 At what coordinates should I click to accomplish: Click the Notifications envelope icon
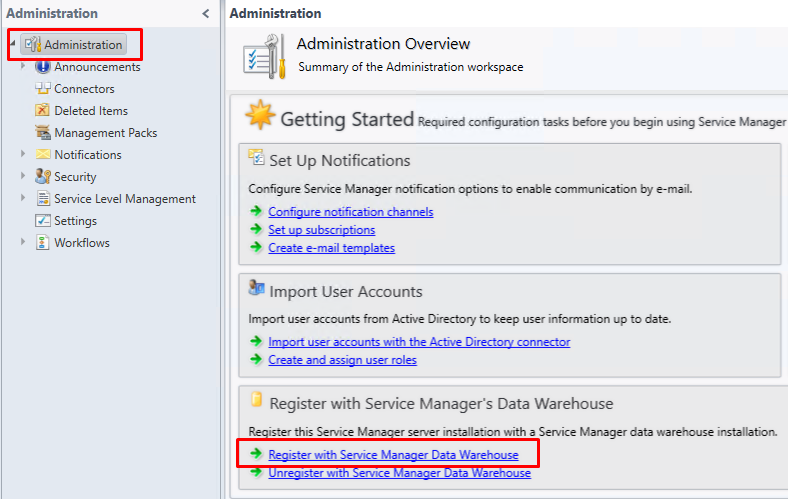click(43, 154)
